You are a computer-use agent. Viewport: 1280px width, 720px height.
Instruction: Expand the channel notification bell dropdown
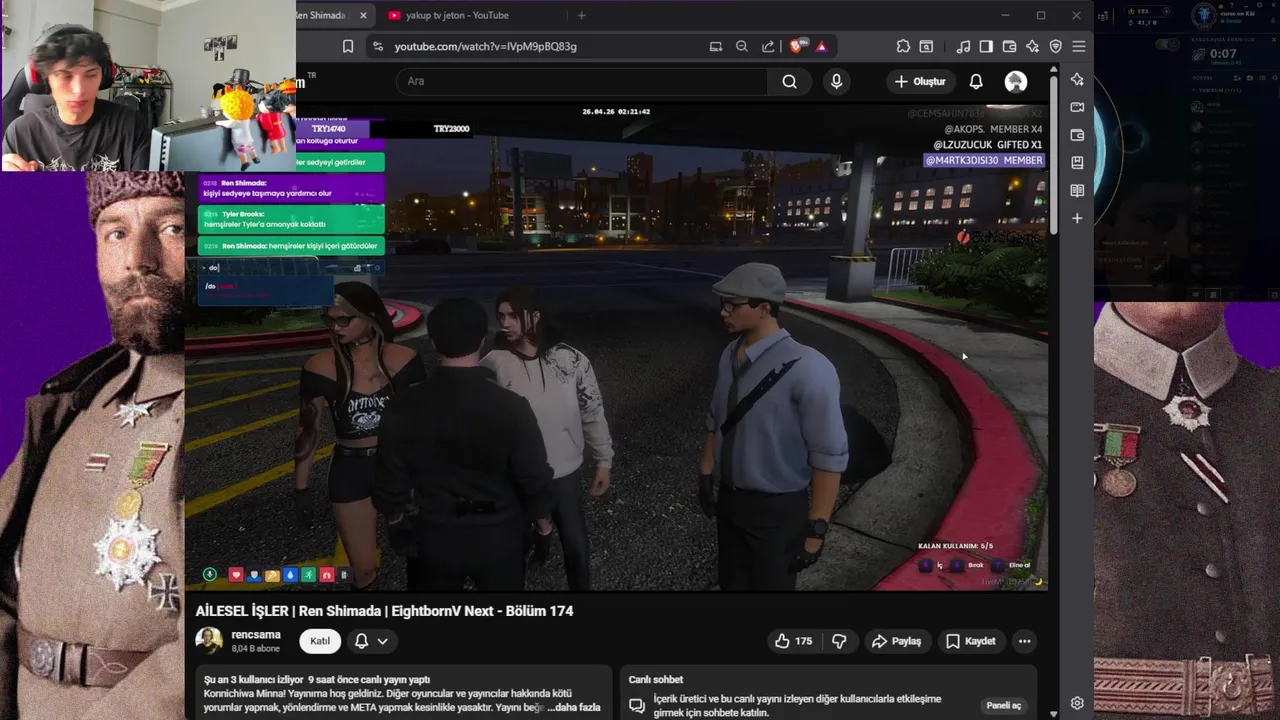pyautogui.click(x=370, y=641)
